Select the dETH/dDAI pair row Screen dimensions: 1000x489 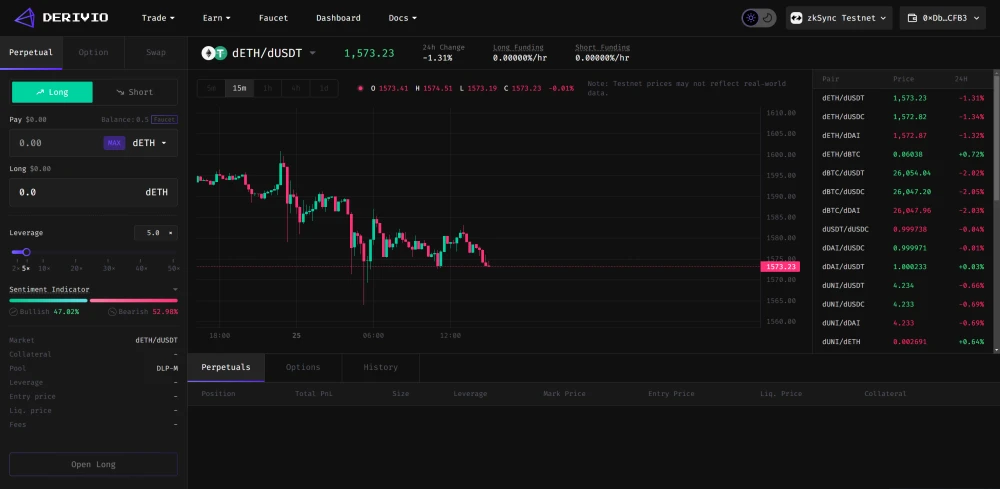click(902, 136)
